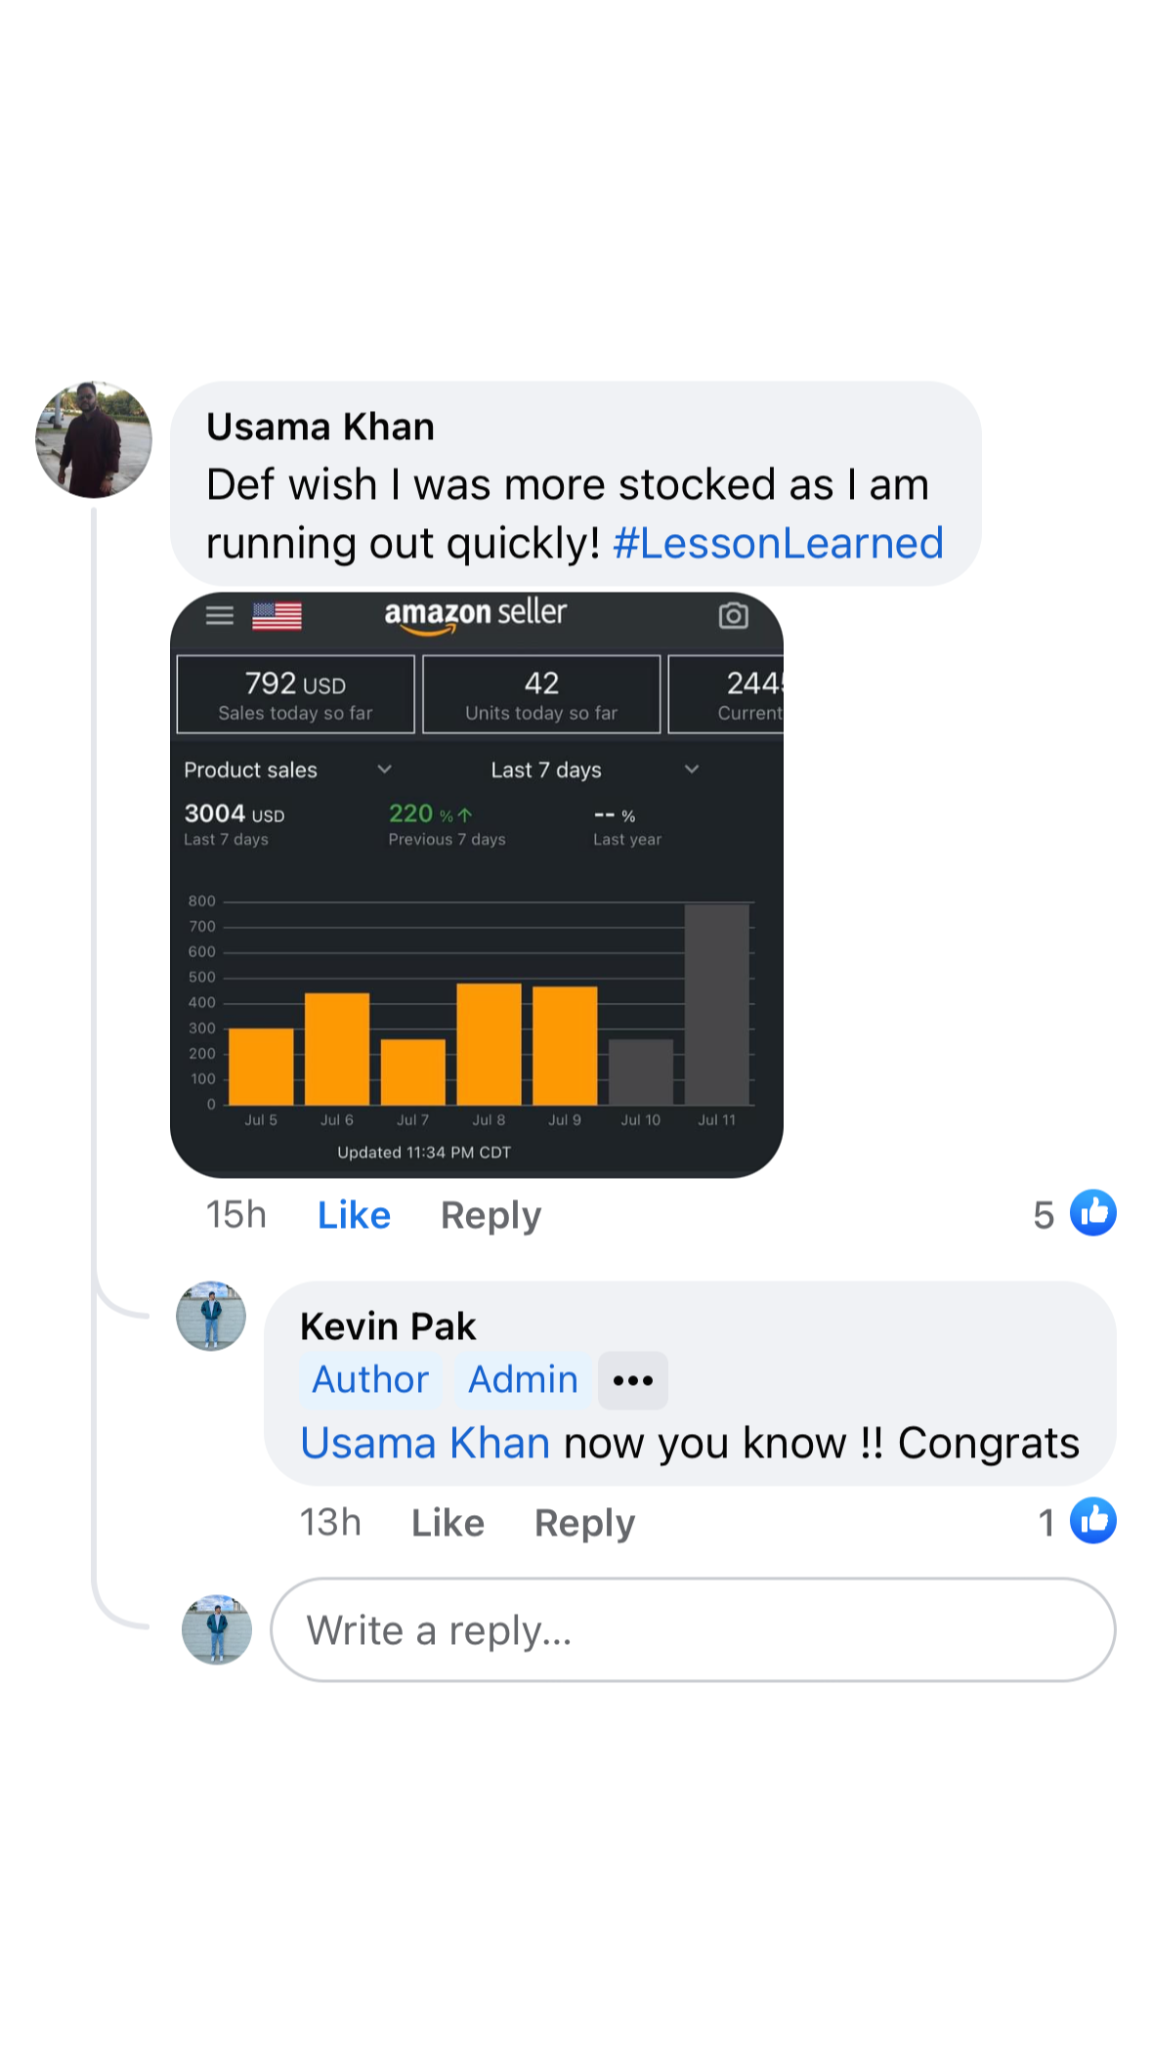Open Usama Khan's profile picture

pos(93,440)
